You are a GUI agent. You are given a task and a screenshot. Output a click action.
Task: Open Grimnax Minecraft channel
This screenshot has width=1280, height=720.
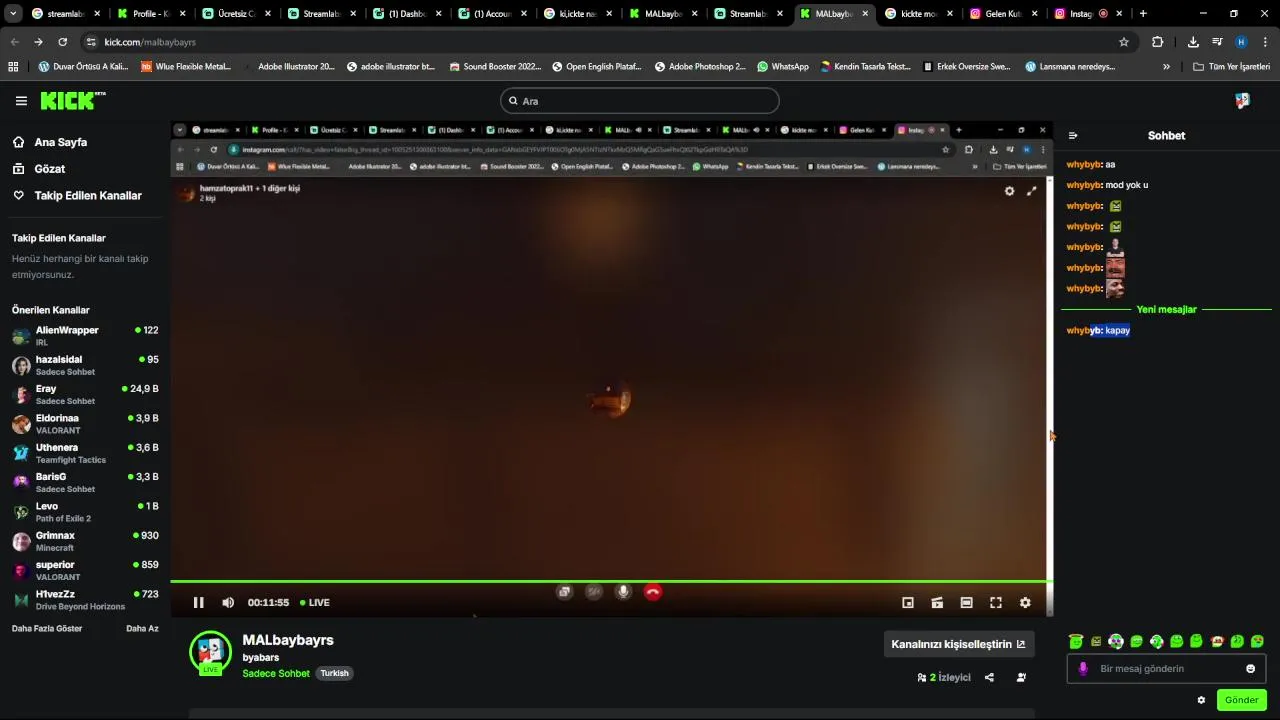pos(85,541)
